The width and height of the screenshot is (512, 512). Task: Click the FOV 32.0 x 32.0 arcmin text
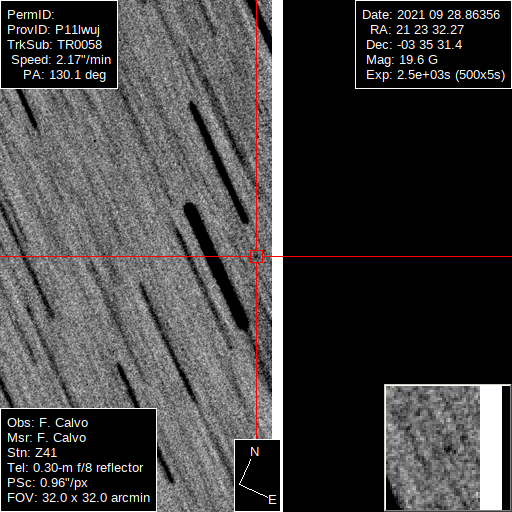pos(78,498)
